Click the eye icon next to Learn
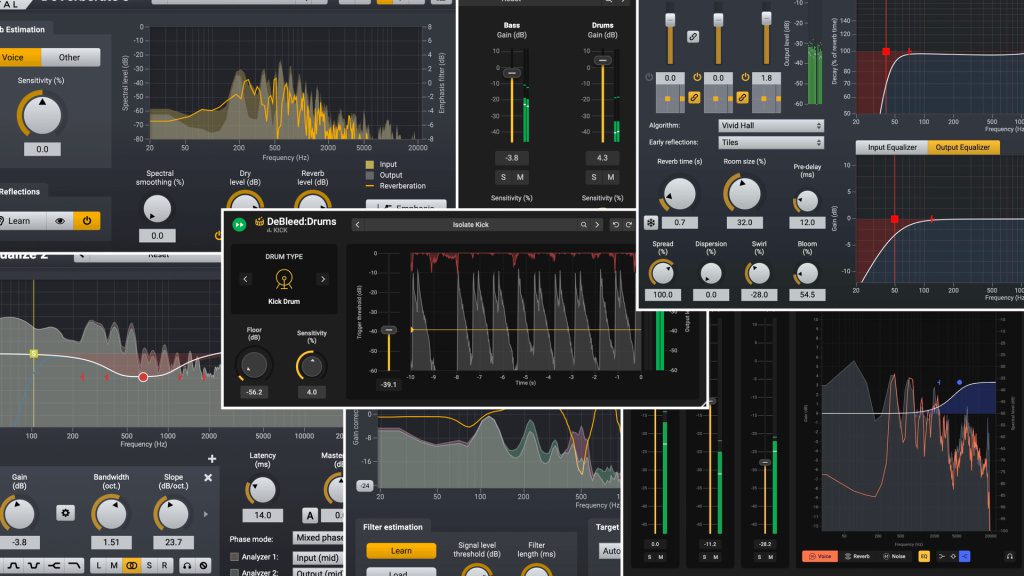Viewport: 1024px width, 576px height. point(60,220)
